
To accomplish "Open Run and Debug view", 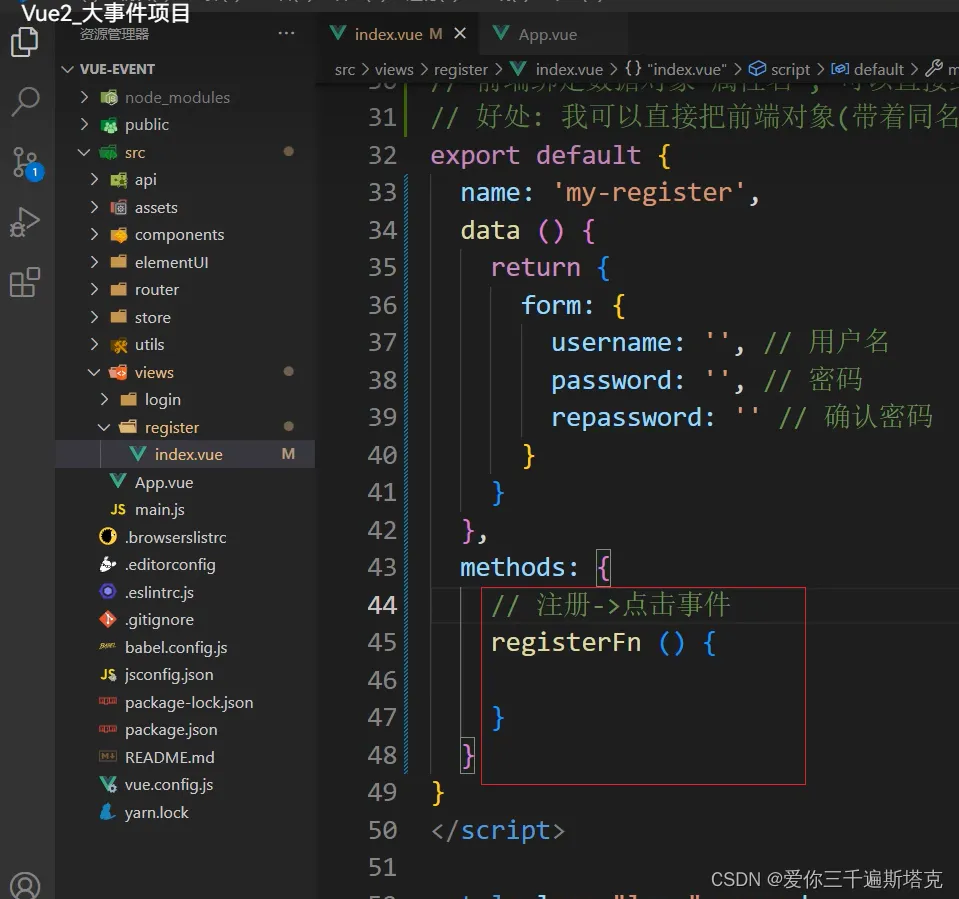I will coord(24,222).
